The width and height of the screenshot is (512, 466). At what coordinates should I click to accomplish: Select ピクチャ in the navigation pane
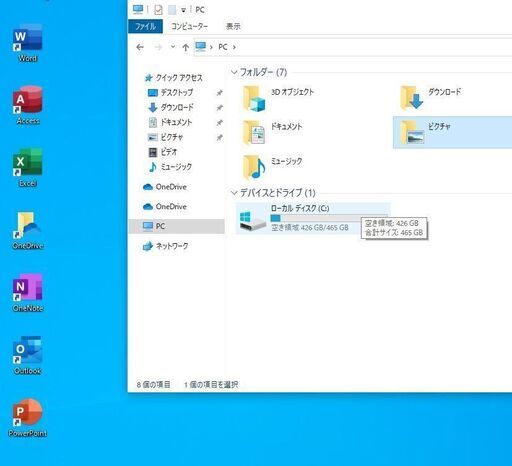click(x=165, y=137)
